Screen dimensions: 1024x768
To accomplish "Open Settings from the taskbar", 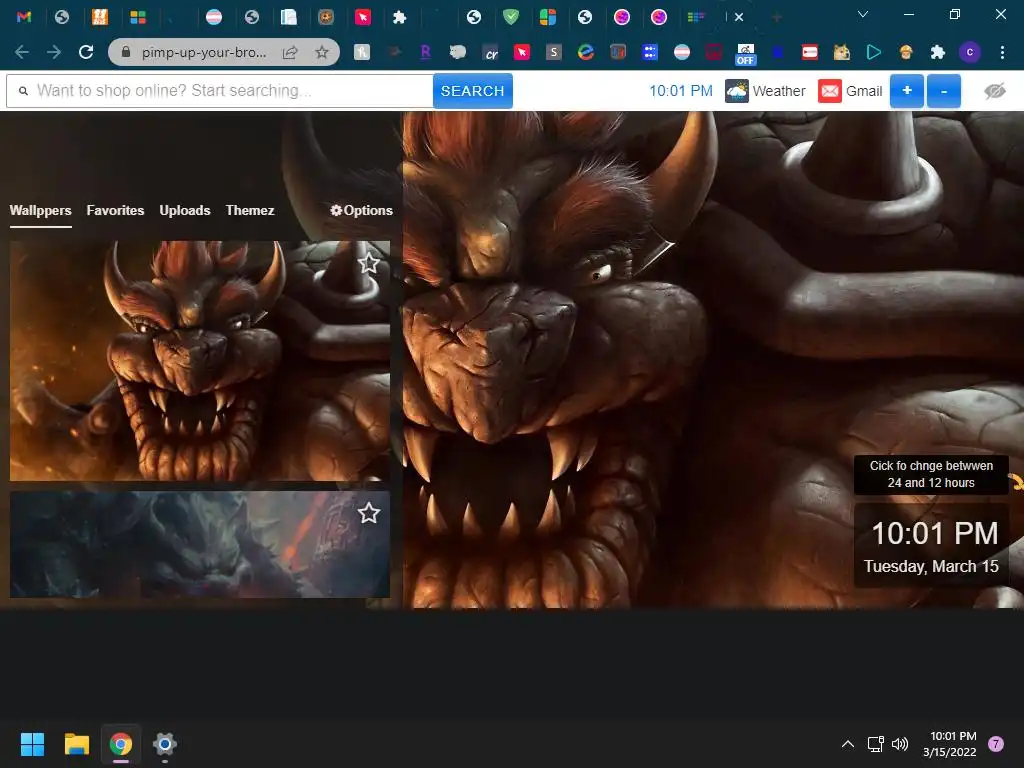I will [165, 744].
